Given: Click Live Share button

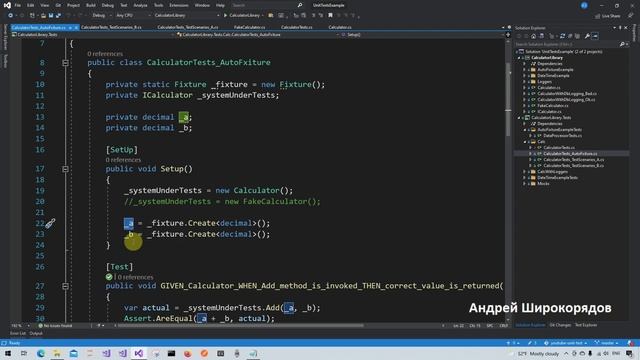Looking at the screenshot, I should pos(608,16).
